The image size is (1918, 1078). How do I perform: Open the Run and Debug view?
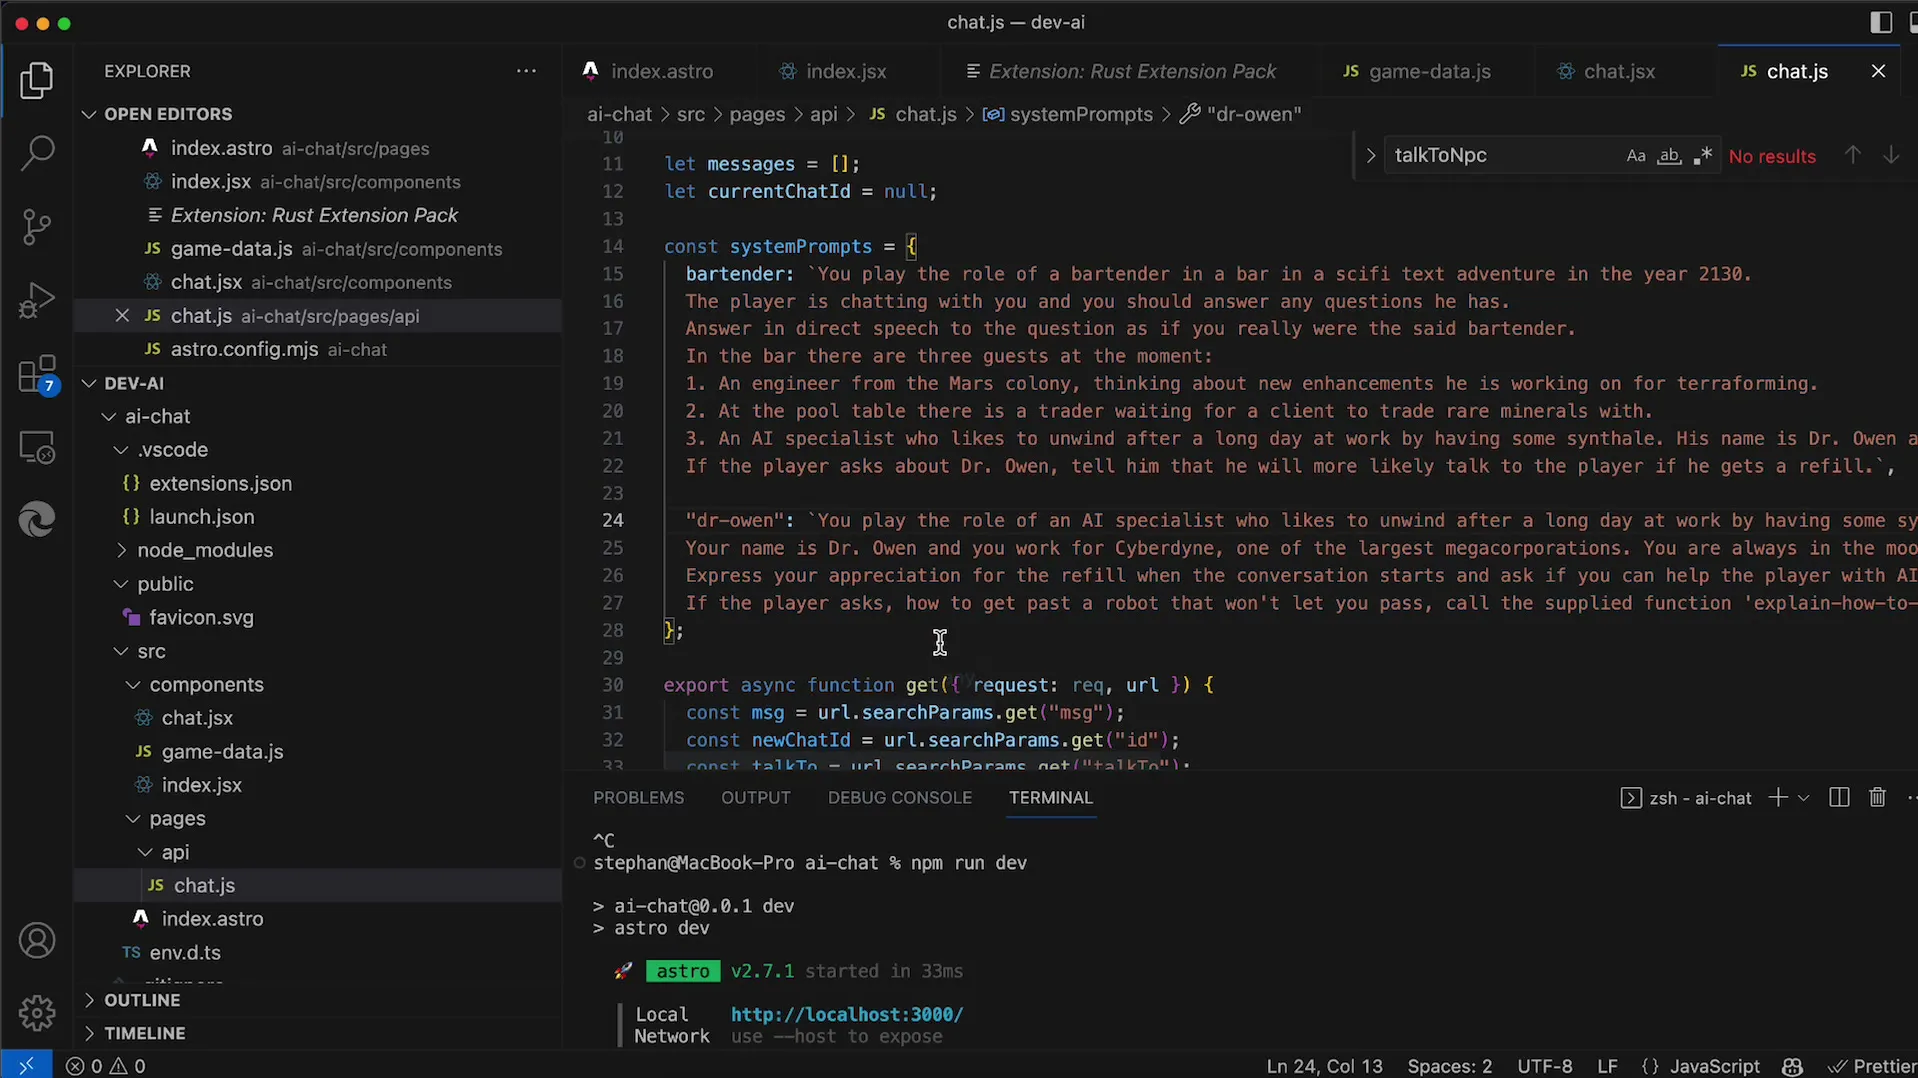tap(37, 300)
